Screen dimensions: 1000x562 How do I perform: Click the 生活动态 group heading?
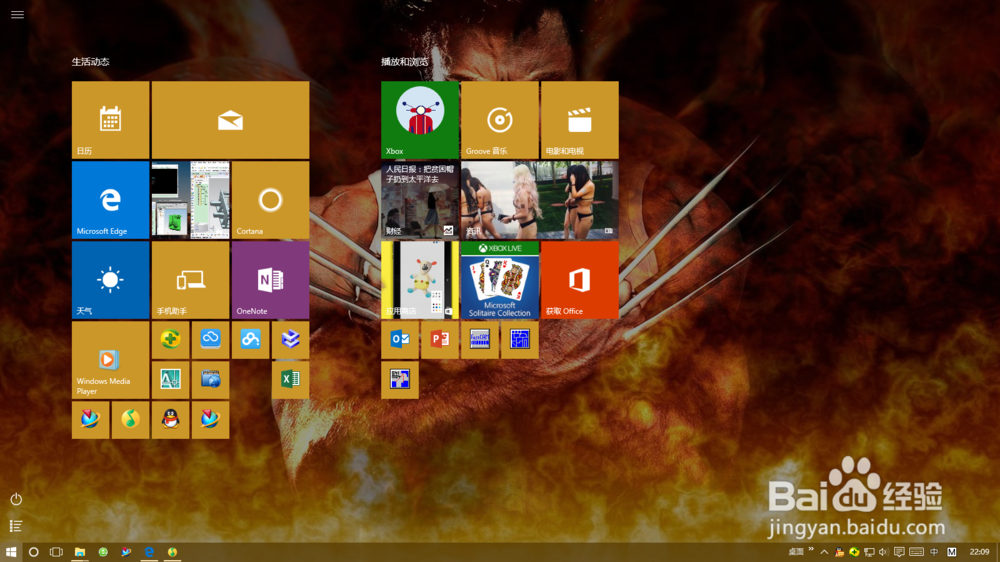[x=91, y=62]
